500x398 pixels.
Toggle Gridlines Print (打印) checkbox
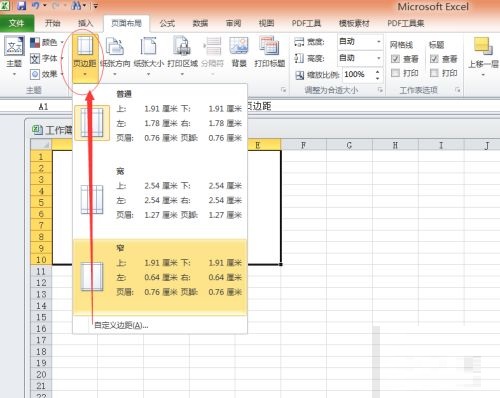click(x=395, y=73)
